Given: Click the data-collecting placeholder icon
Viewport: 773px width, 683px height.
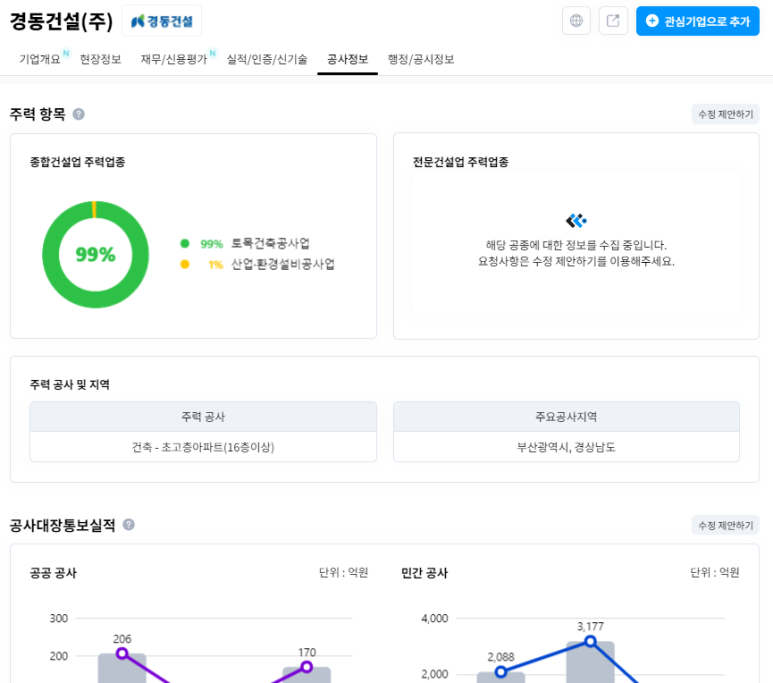Looking at the screenshot, I should point(576,220).
